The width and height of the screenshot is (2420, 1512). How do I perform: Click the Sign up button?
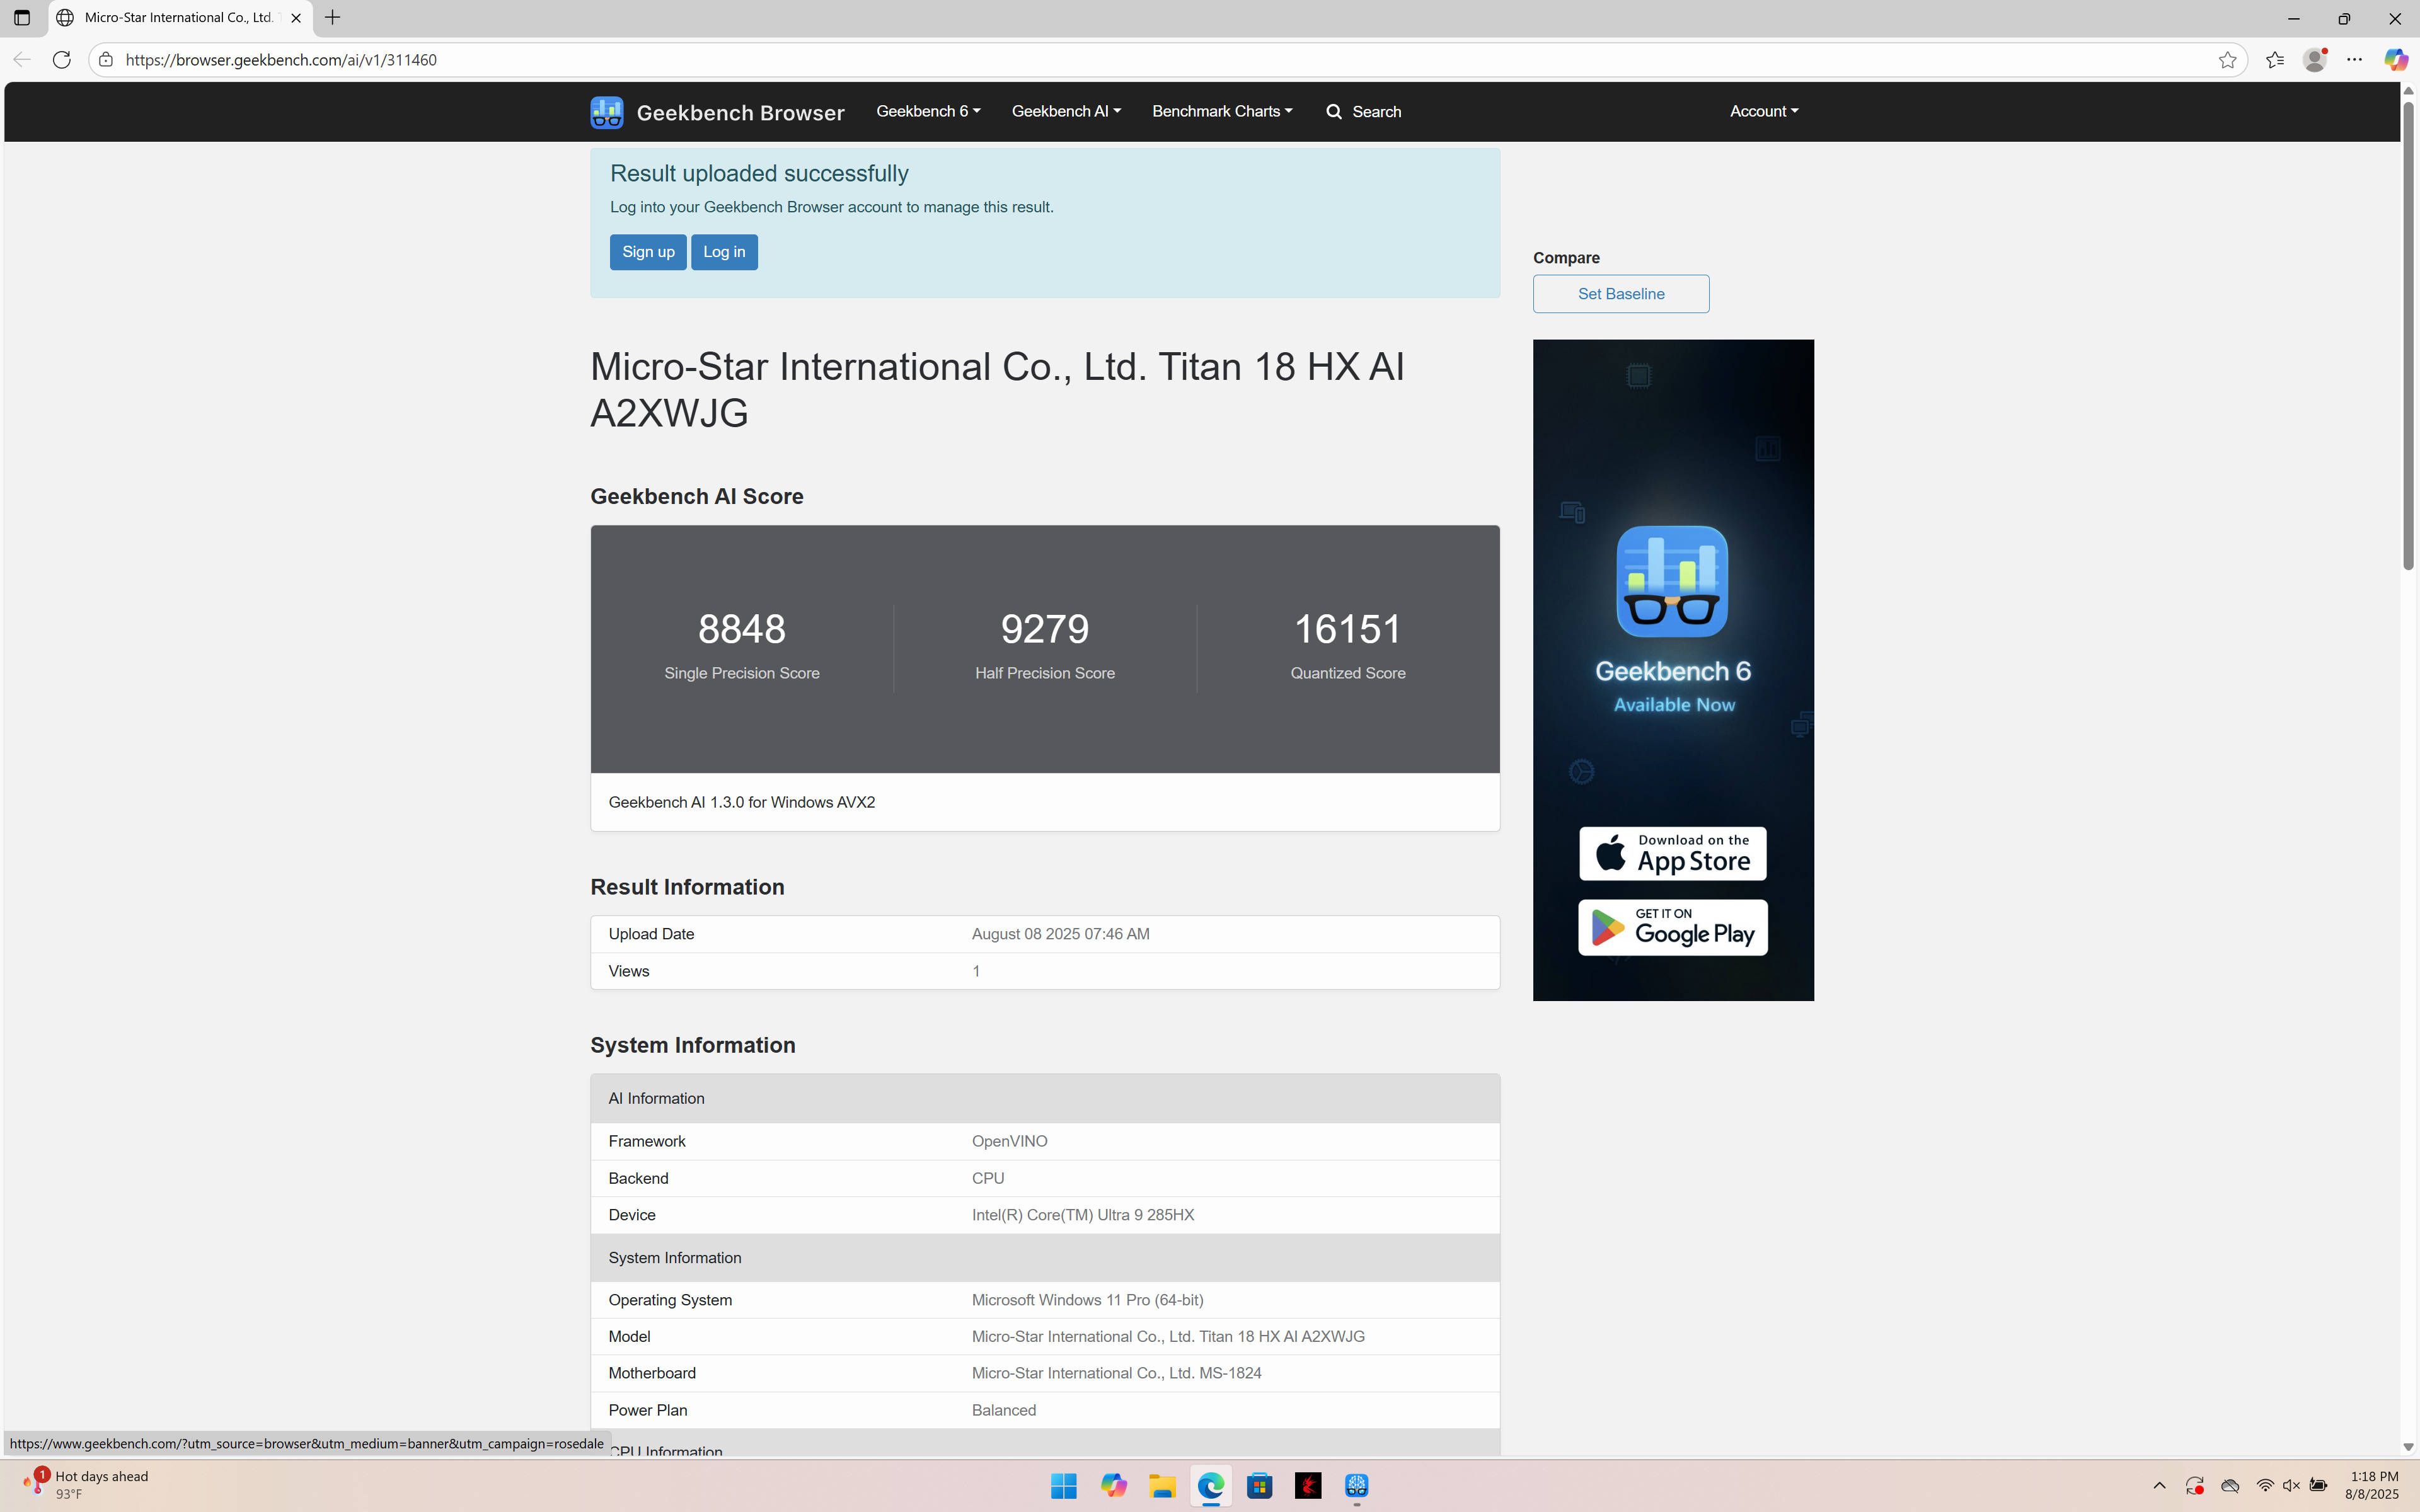click(648, 252)
